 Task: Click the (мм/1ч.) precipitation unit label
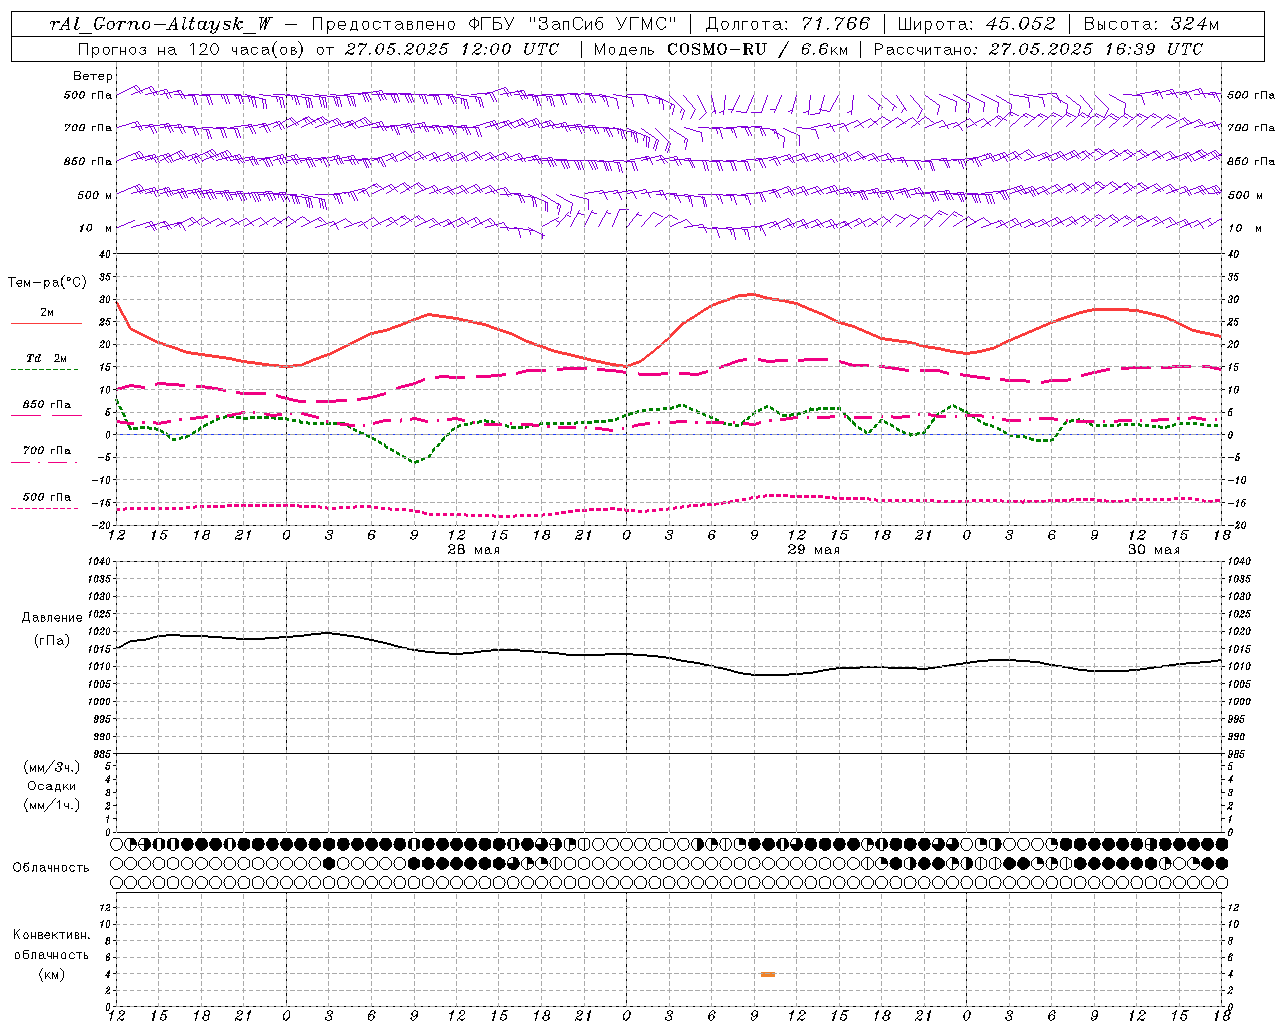tap(51, 805)
